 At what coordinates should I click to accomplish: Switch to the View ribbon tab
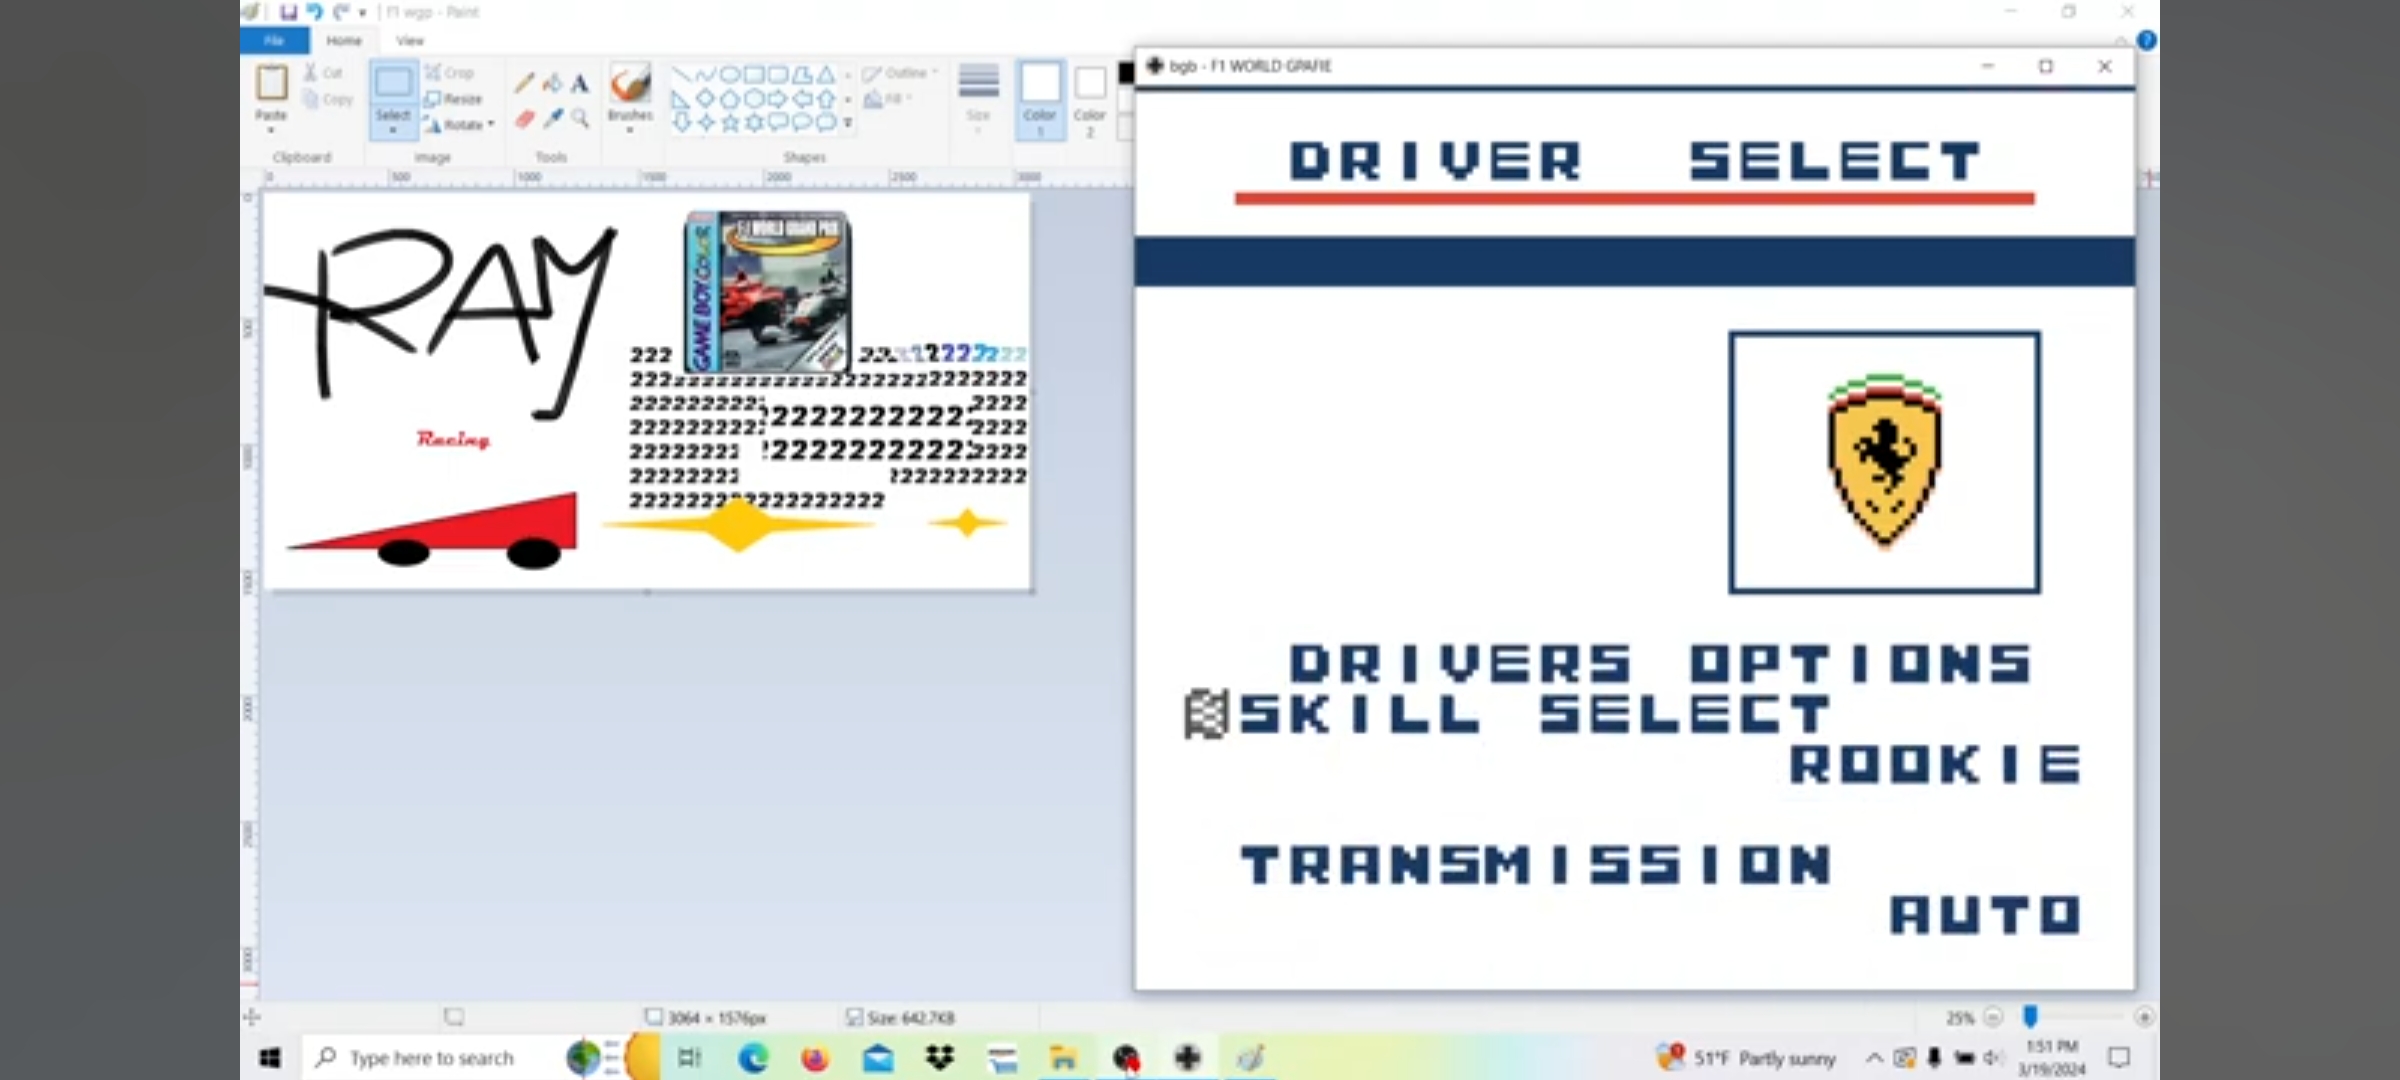tap(410, 41)
